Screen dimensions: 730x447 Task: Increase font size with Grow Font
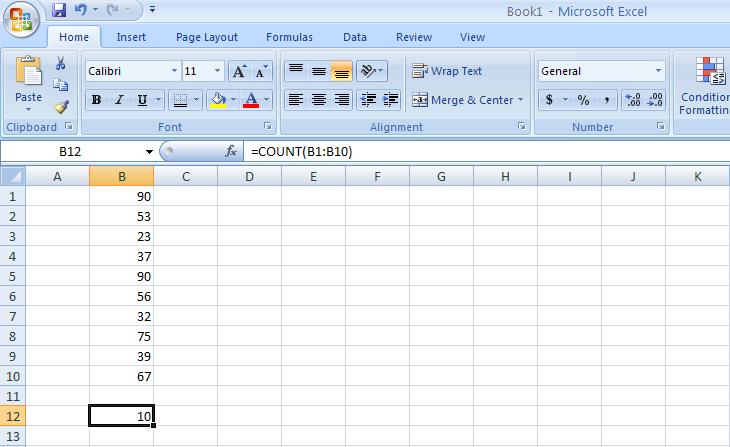pos(239,71)
